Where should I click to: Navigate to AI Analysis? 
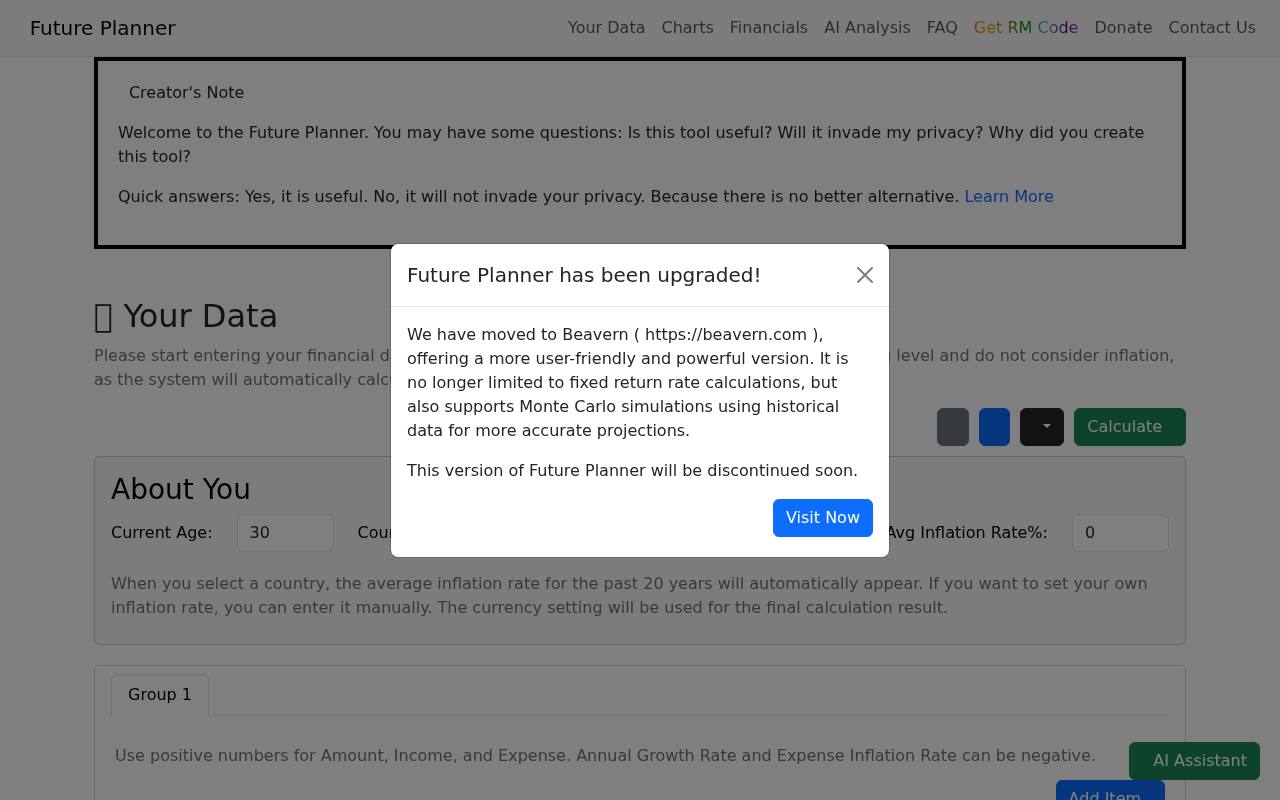pos(867,28)
